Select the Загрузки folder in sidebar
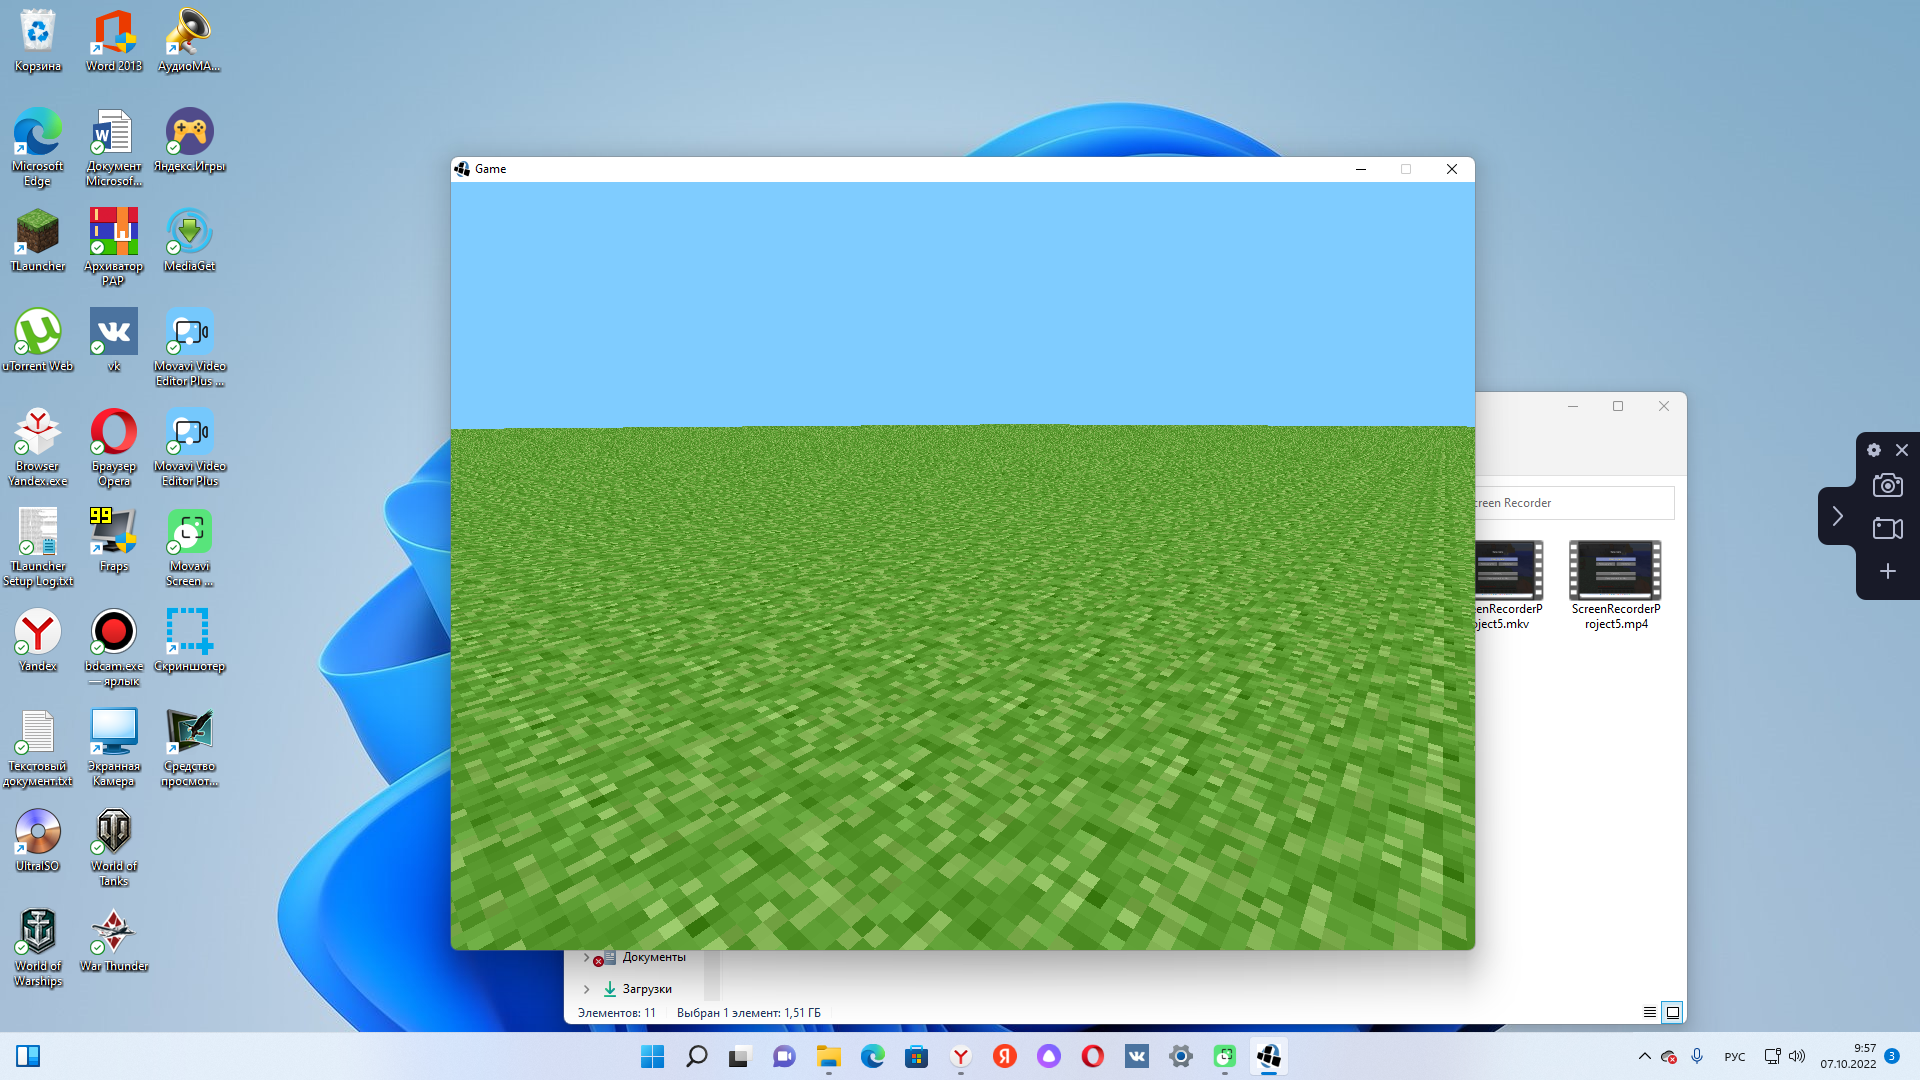This screenshot has height=1080, width=1920. tap(646, 989)
